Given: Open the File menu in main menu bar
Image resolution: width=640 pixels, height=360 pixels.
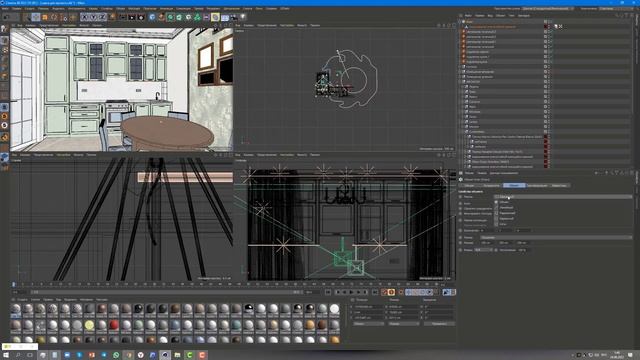Looking at the screenshot, I should (x=5, y=8).
